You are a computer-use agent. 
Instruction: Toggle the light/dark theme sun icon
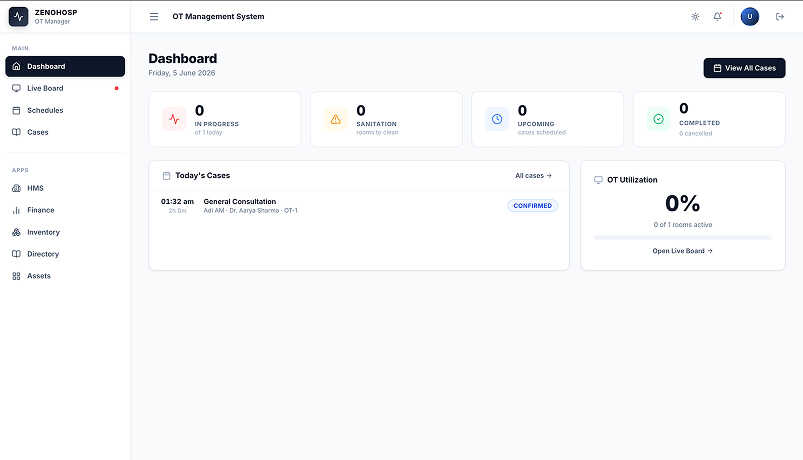[x=695, y=16]
